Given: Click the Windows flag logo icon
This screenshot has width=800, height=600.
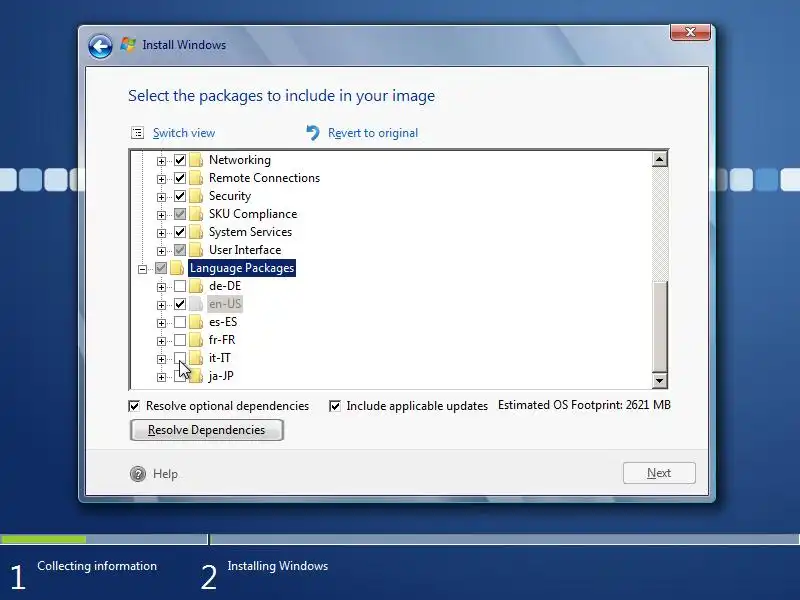Looking at the screenshot, I should coord(128,44).
